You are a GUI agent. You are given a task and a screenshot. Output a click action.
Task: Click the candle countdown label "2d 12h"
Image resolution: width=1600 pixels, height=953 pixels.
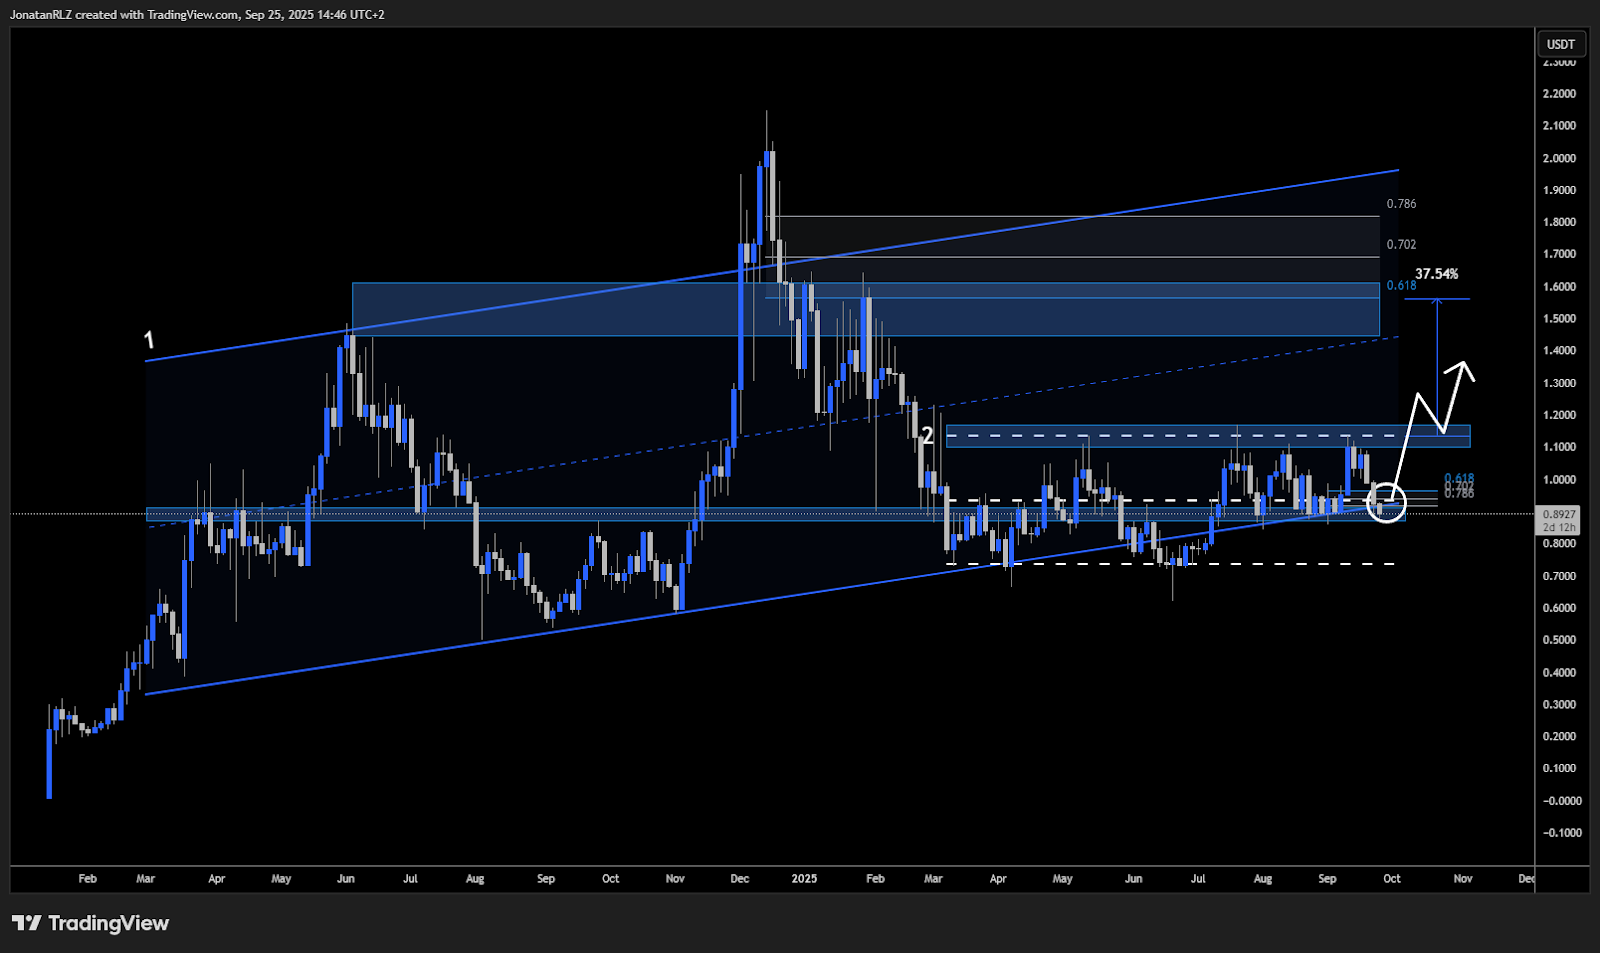pyautogui.click(x=1559, y=527)
